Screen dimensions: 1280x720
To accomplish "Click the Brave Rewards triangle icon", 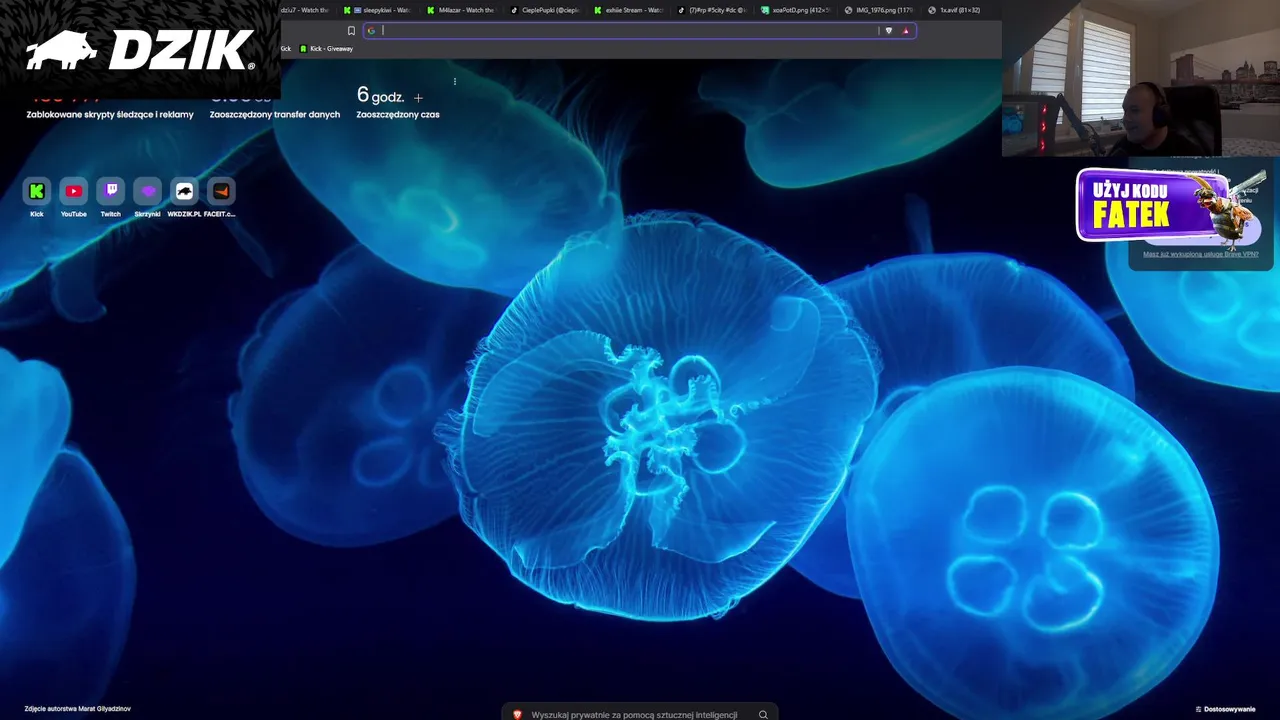I will [906, 30].
